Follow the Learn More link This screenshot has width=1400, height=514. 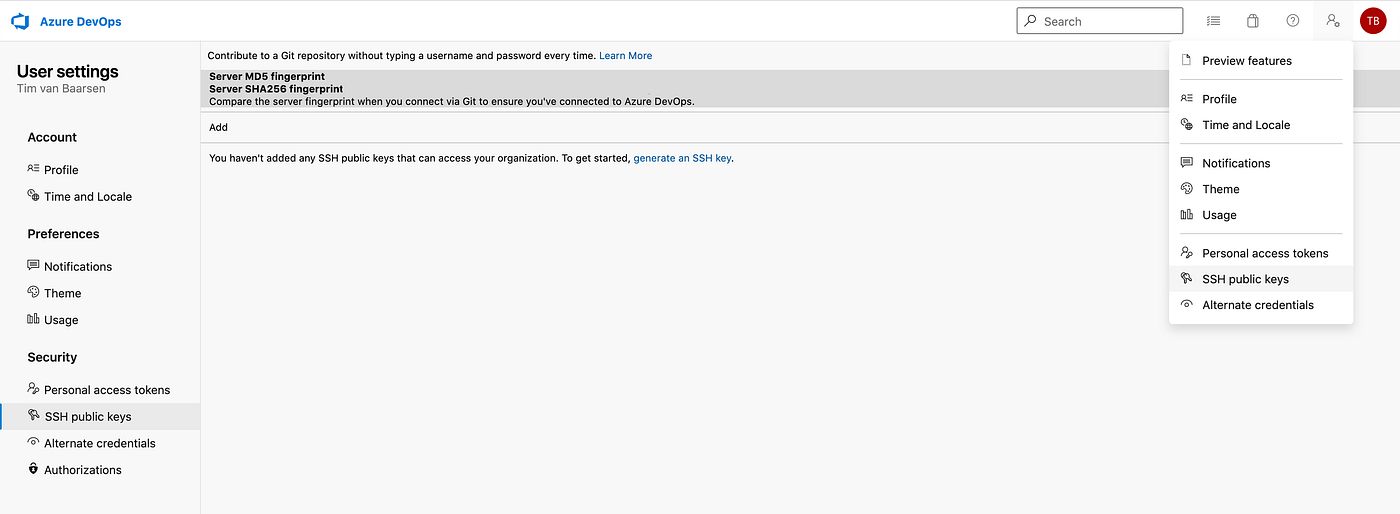625,56
